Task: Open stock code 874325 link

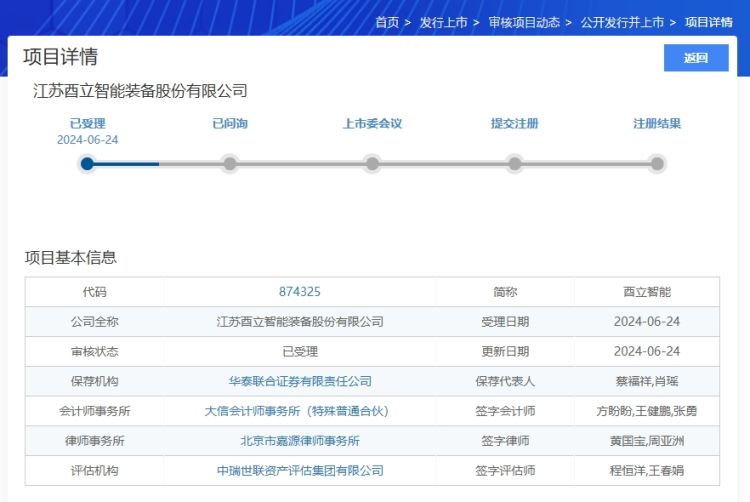Action: (300, 292)
